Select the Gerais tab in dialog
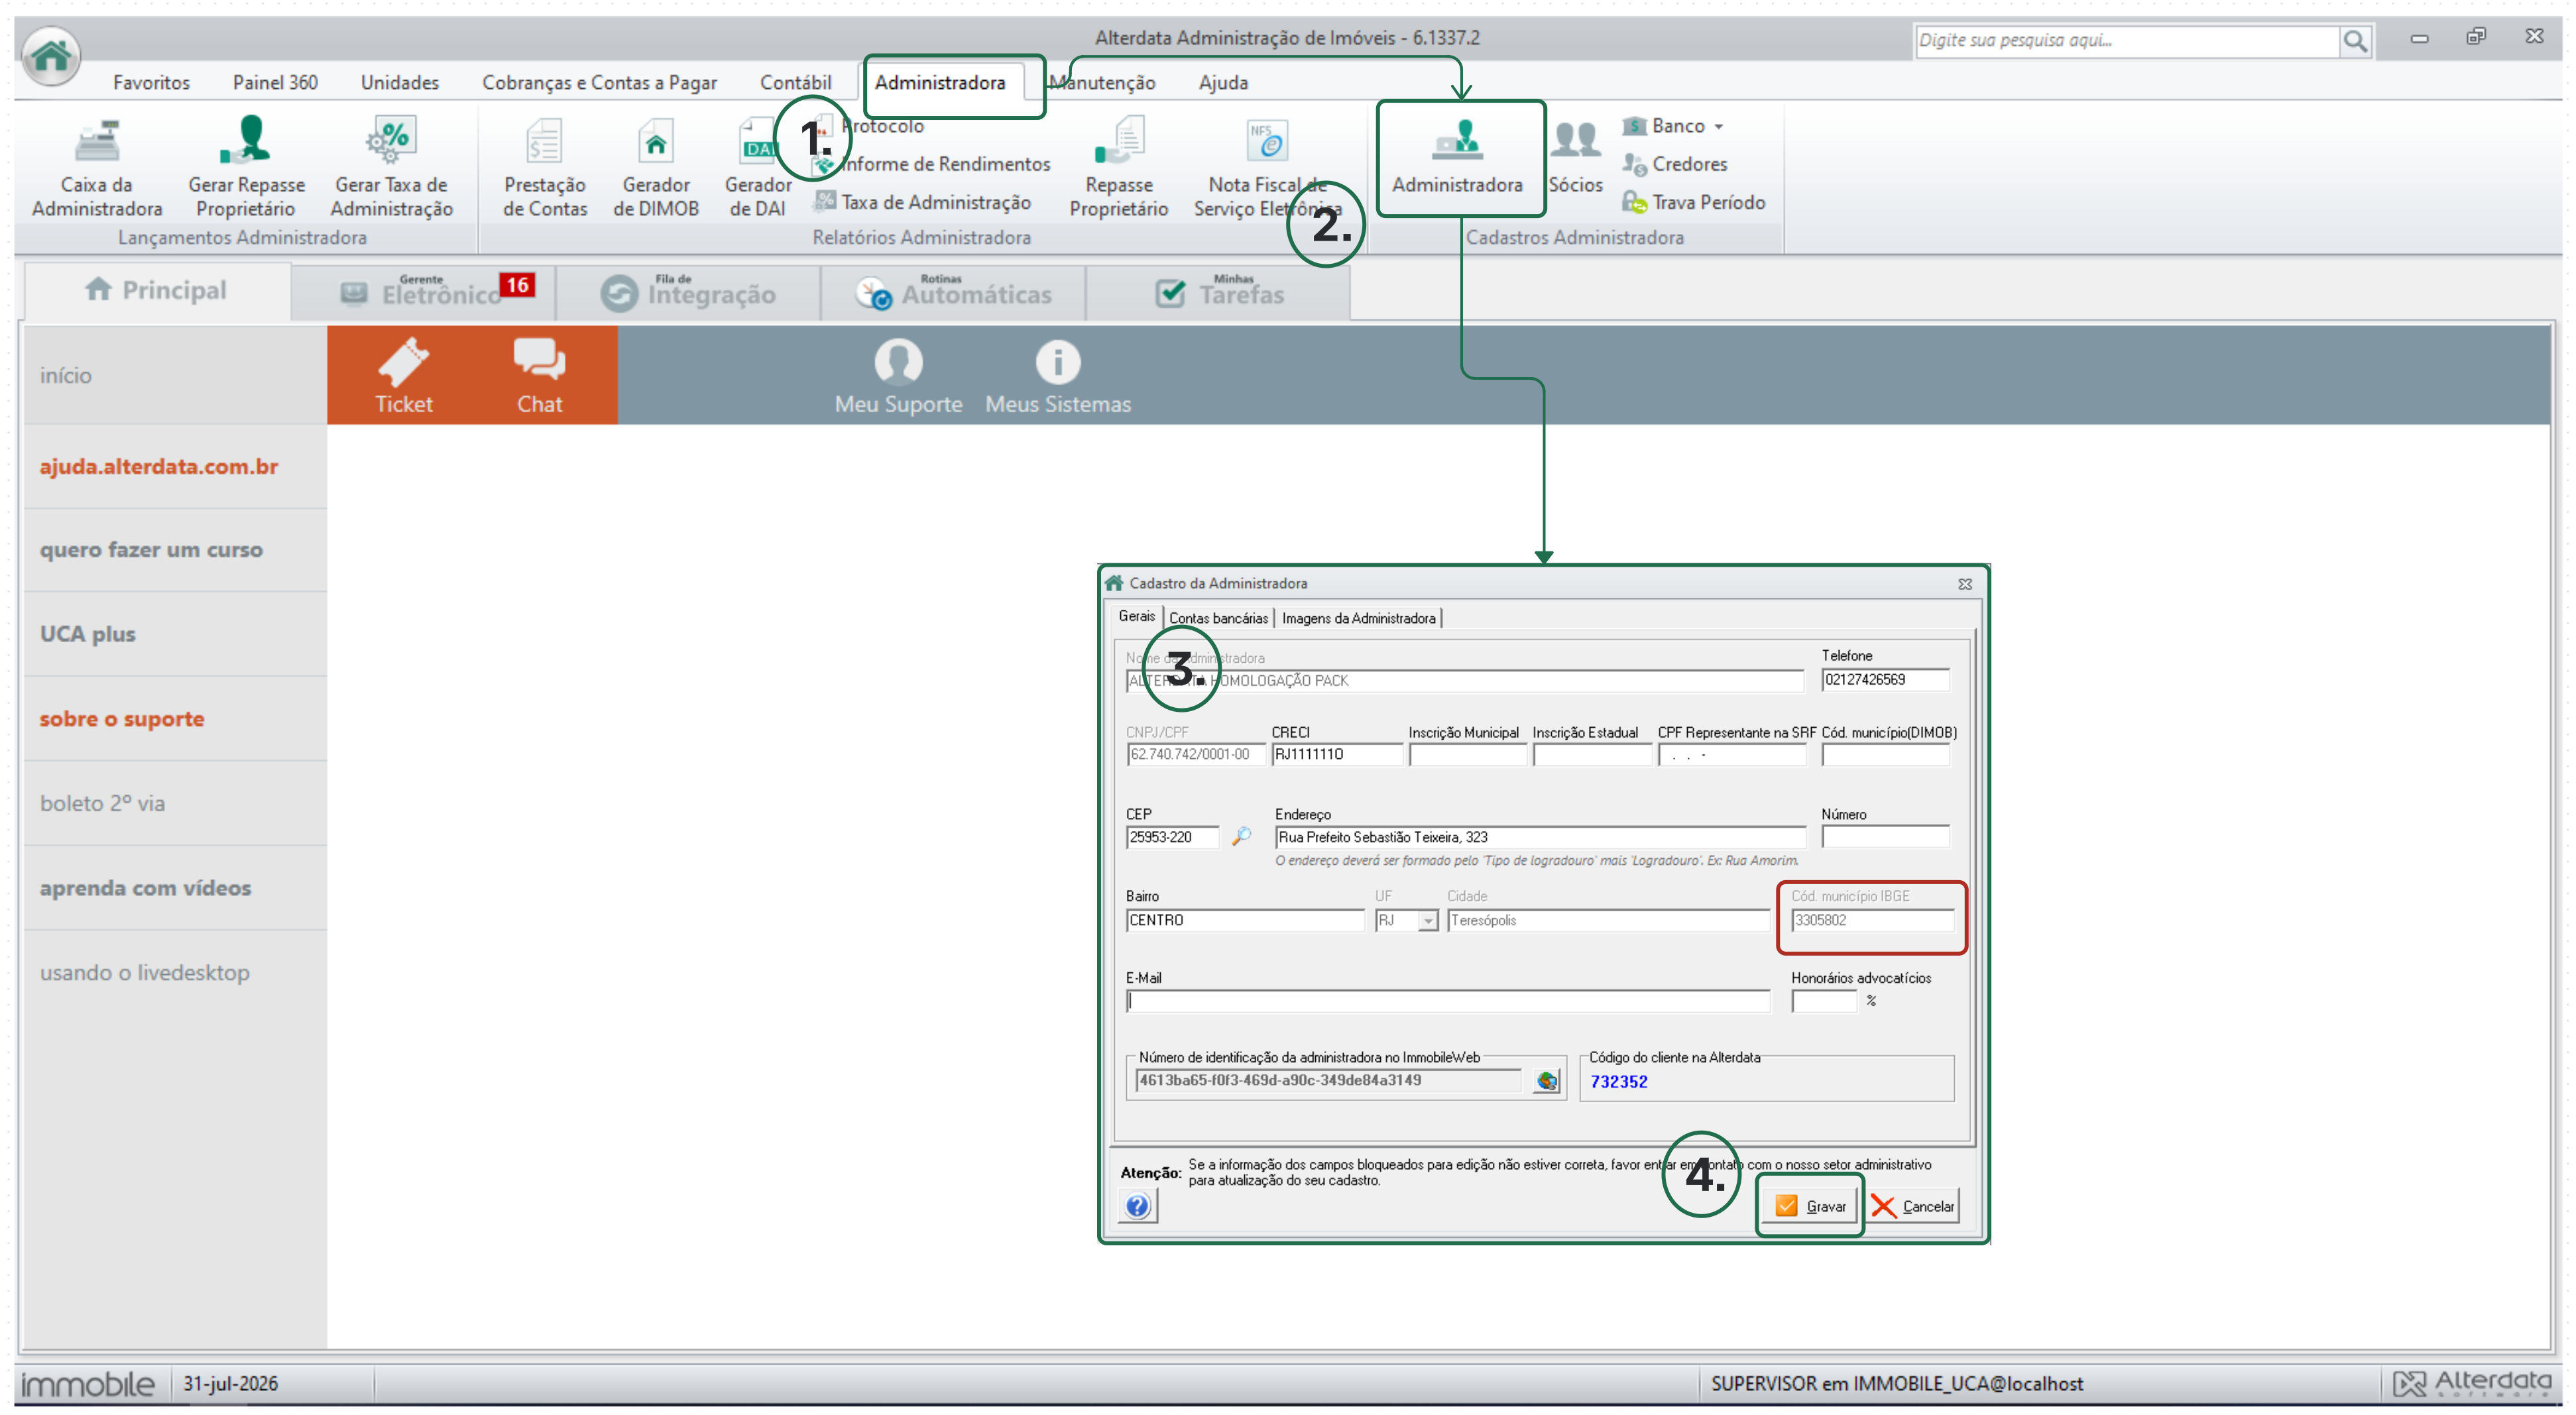Screen dimensions: 2576x1415 (x=1136, y=617)
